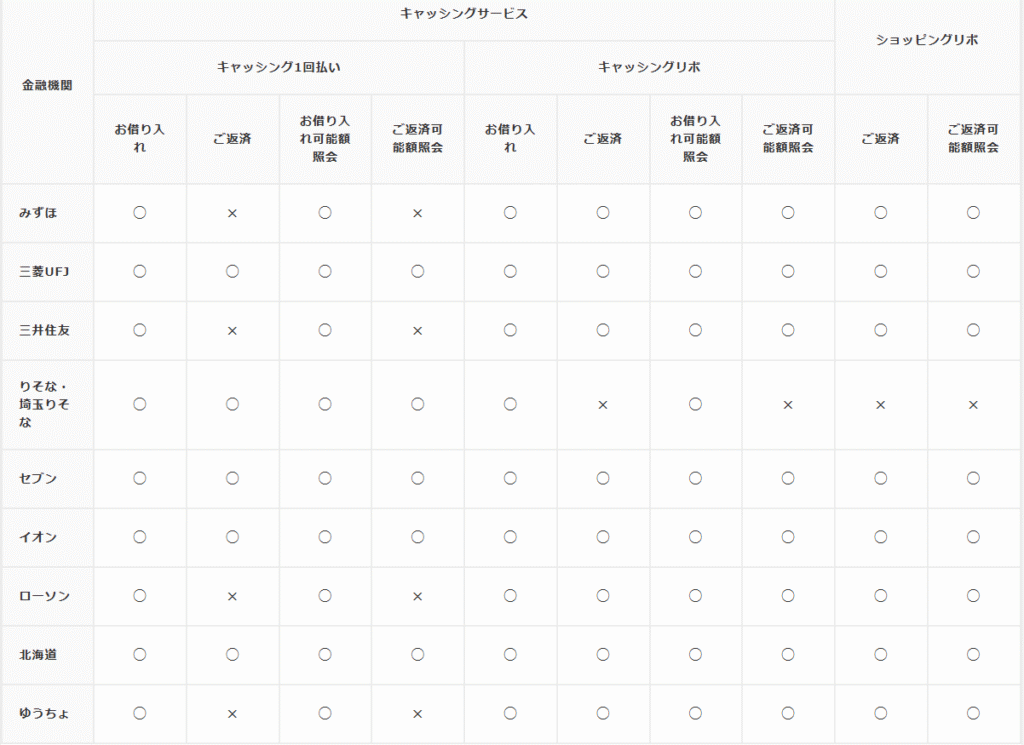Image resolution: width=1024 pixels, height=745 pixels.
Task: Click お借り入れ可能額照会 header under キャッシング1回払い
Action: point(325,138)
